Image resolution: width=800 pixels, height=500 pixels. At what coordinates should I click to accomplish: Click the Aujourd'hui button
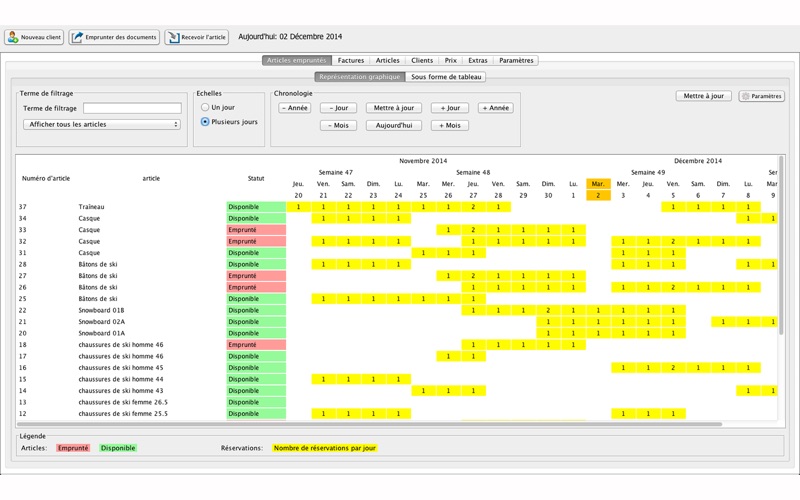tap(394, 125)
